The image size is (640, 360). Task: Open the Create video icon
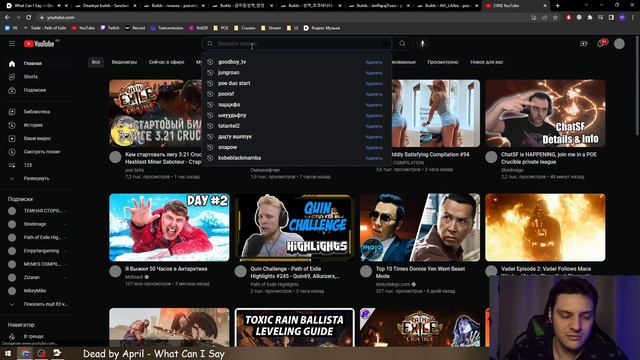[x=584, y=44]
